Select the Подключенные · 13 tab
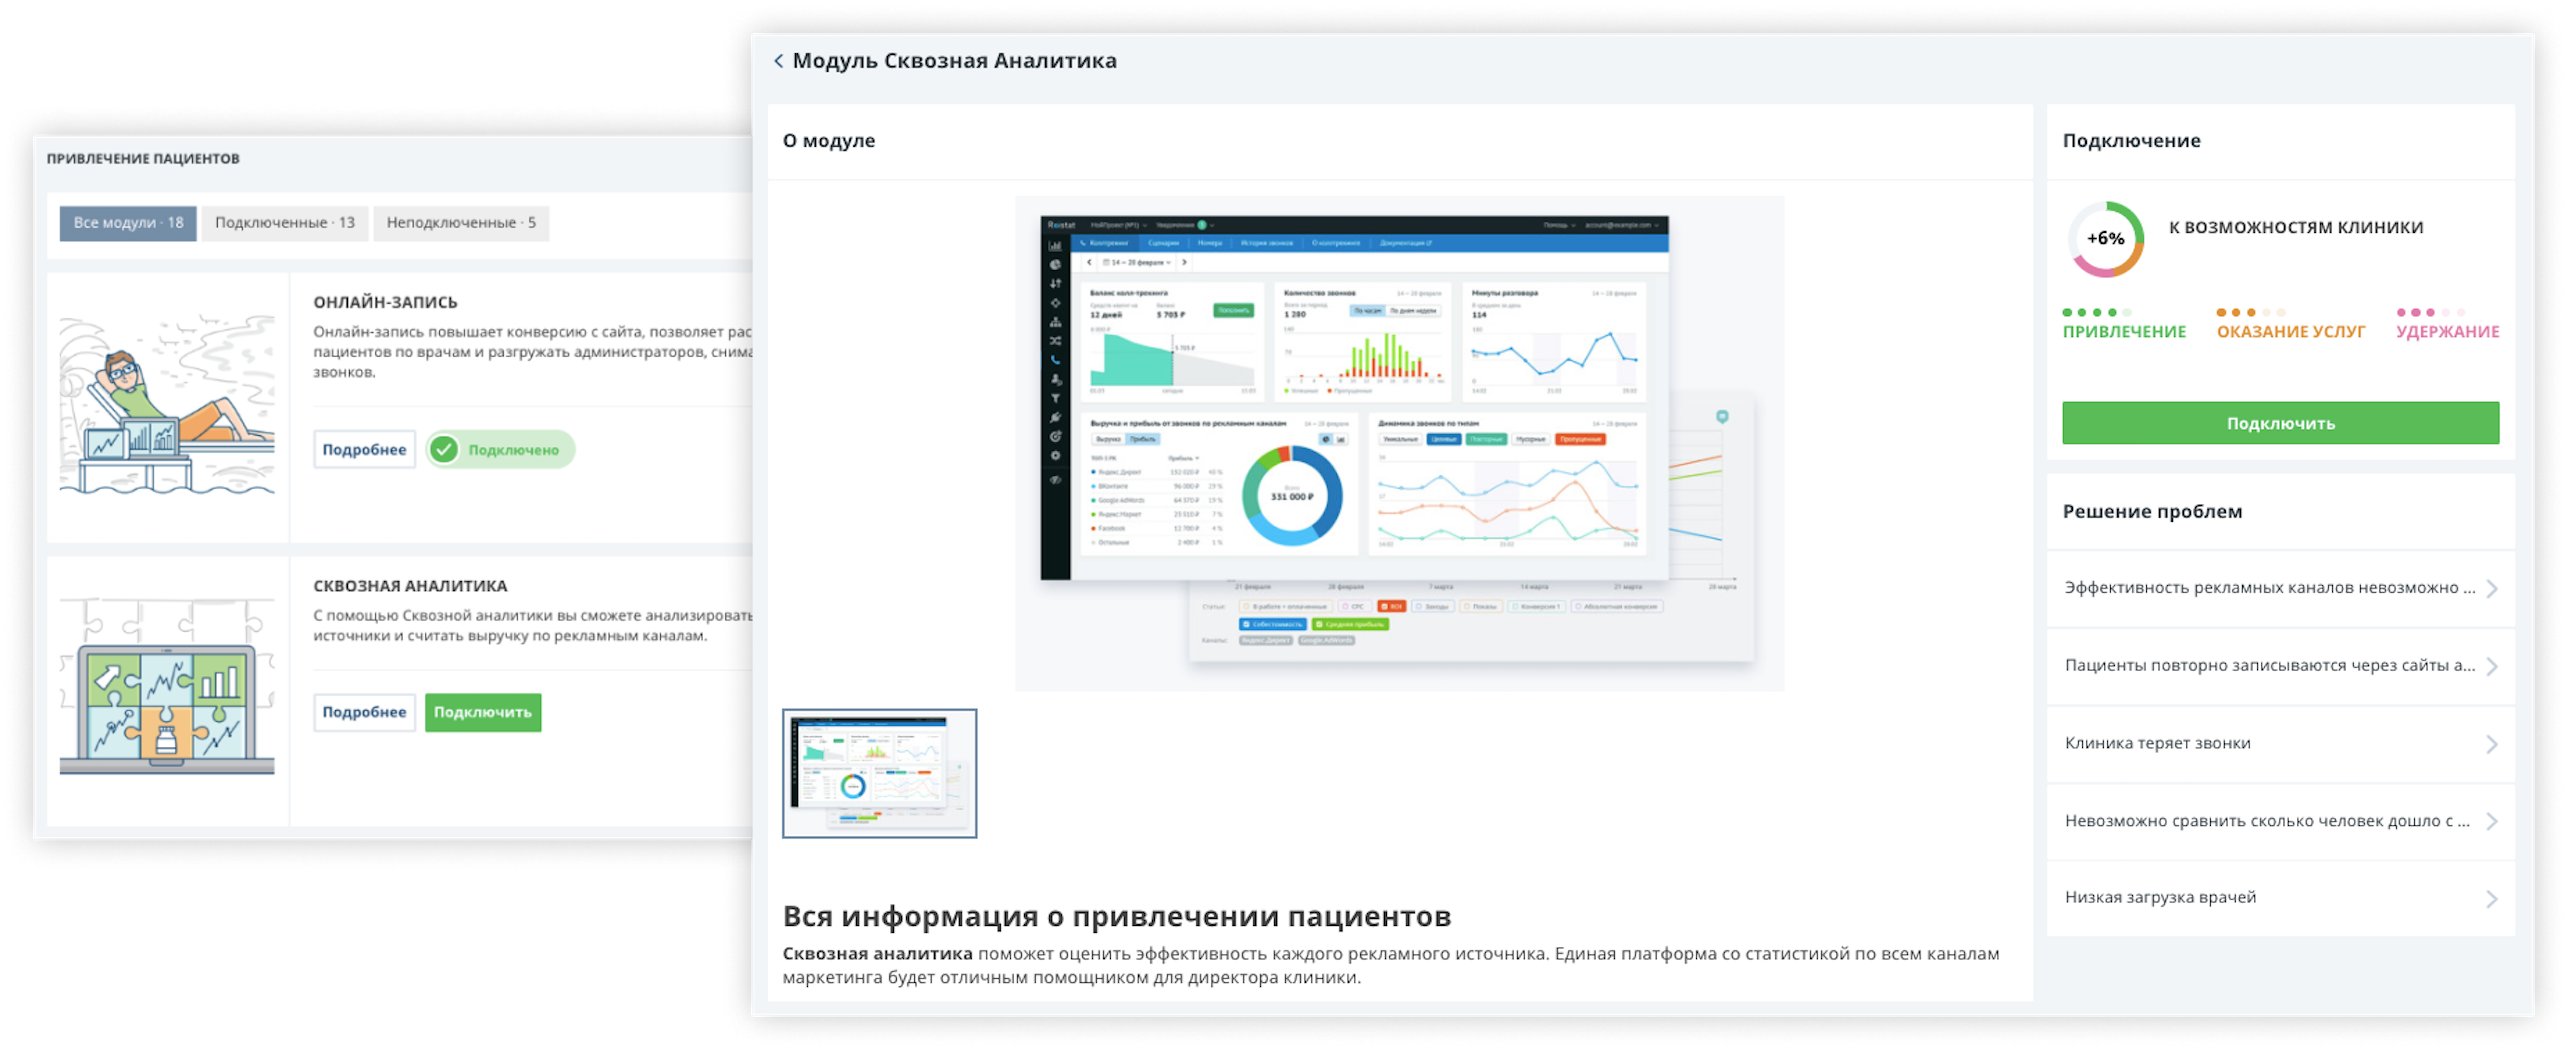The height and width of the screenshot is (1050, 2568). click(x=285, y=223)
